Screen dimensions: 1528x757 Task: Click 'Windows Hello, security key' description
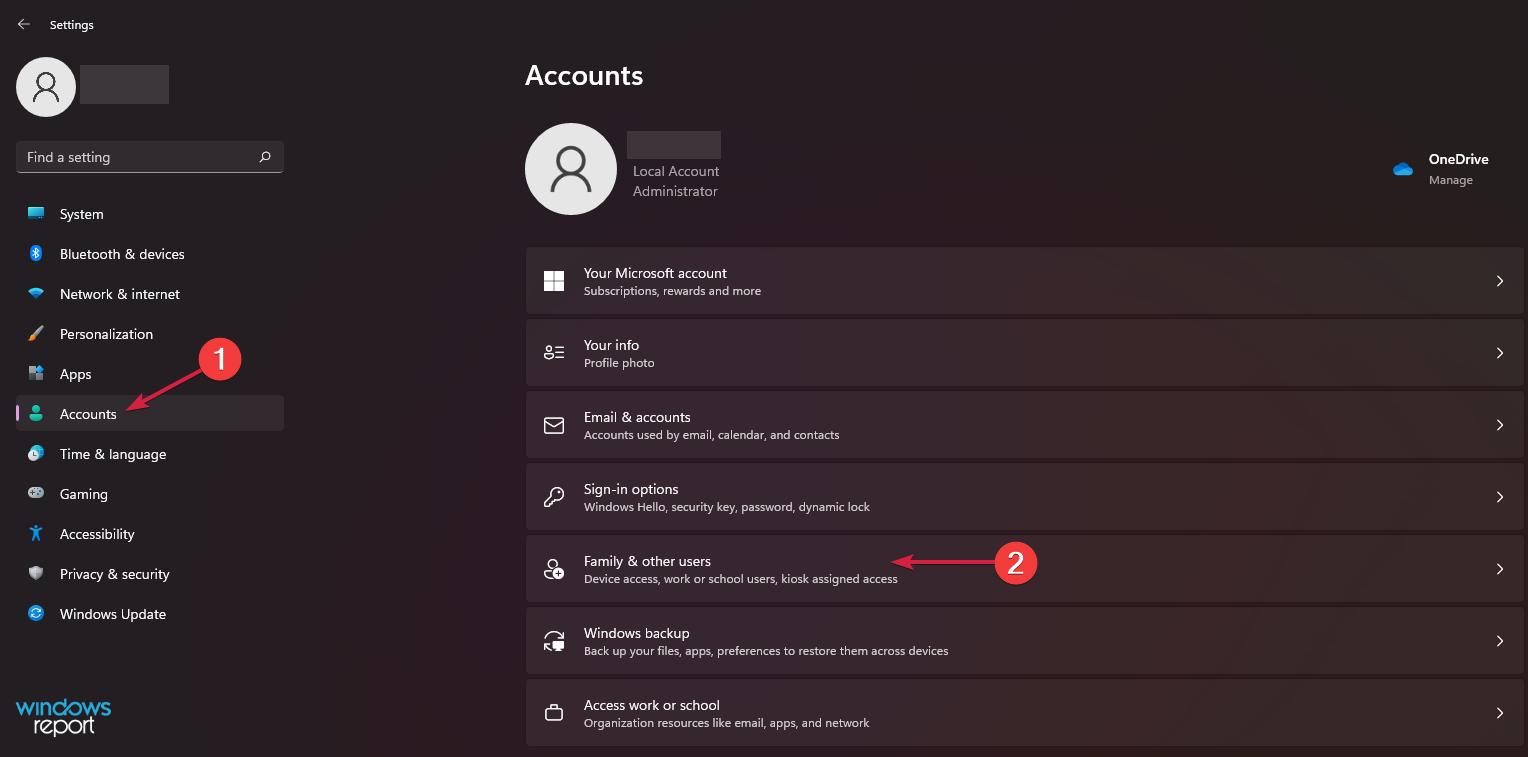(x=727, y=507)
